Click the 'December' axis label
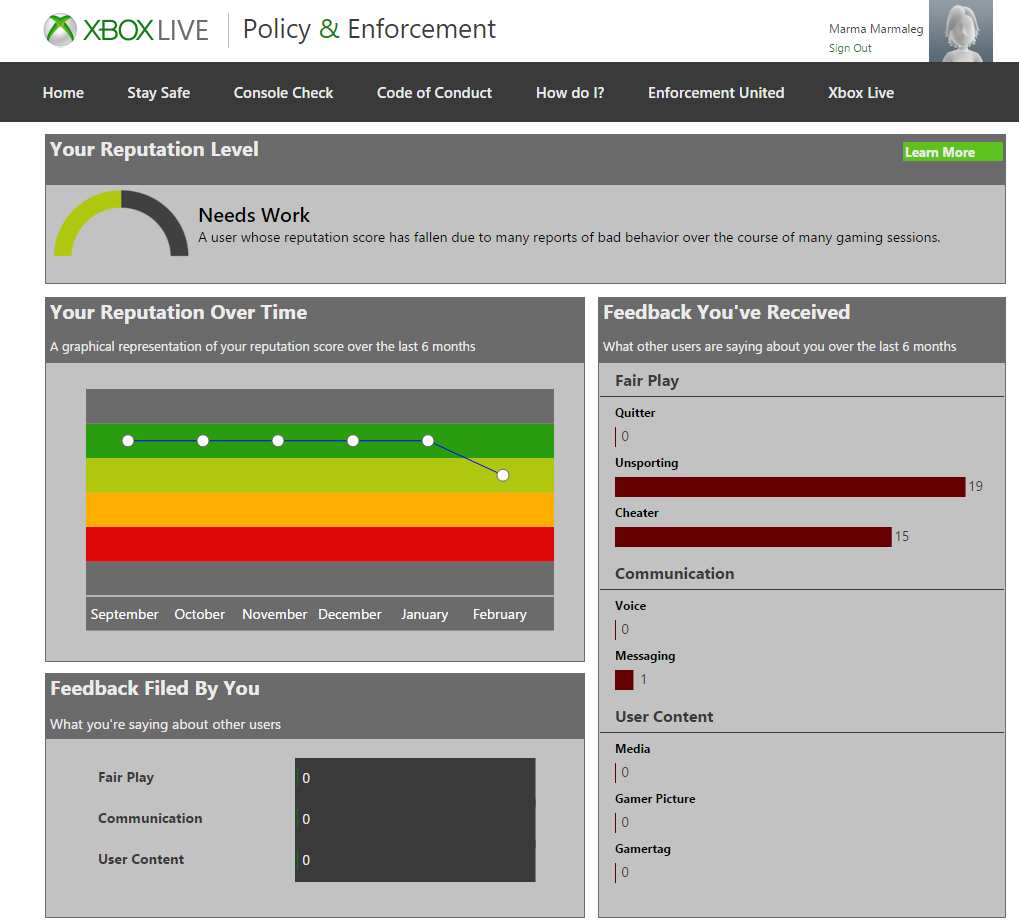Viewport: 1019px width, 924px height. pos(350,614)
